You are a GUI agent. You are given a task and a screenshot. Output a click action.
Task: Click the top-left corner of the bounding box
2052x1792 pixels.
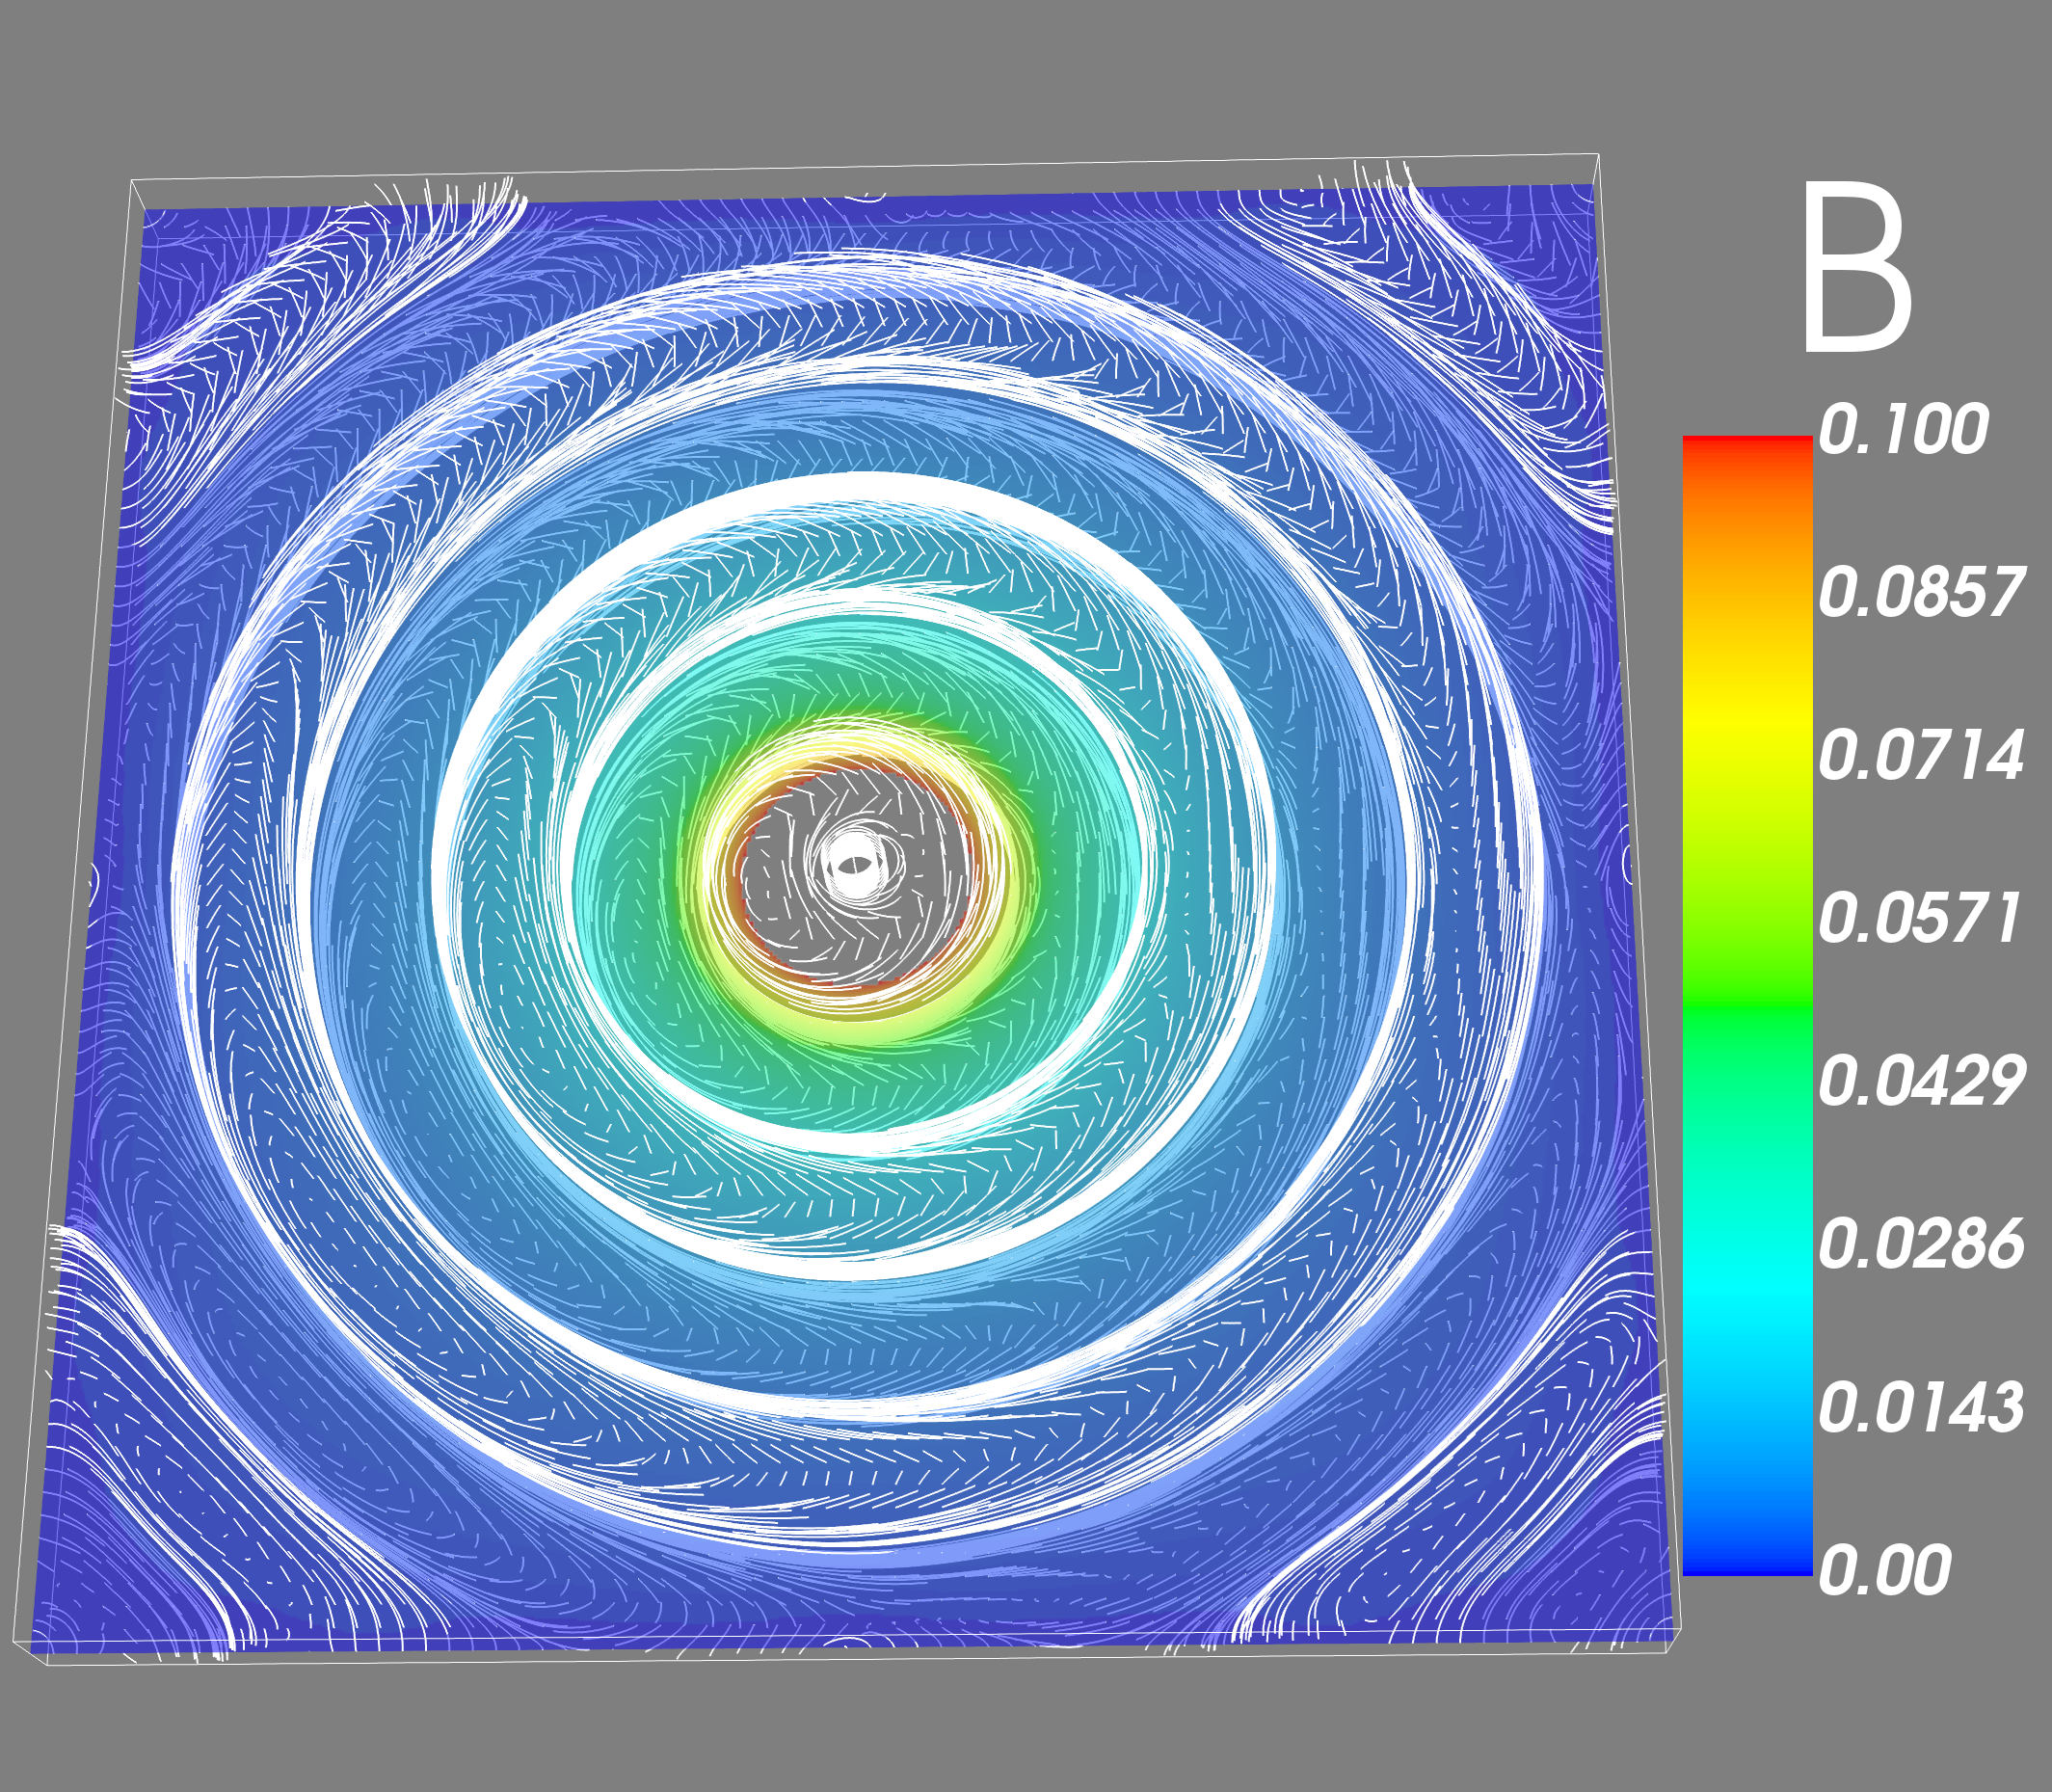[x=131, y=181]
